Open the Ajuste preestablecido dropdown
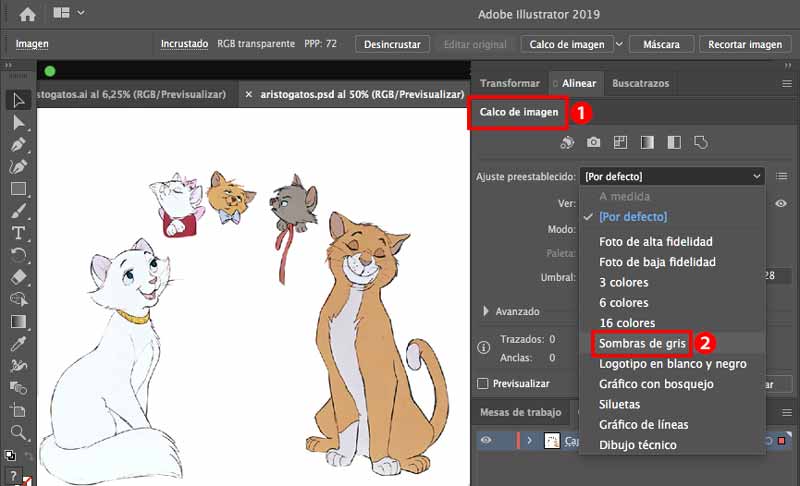This screenshot has height=486, width=800. coord(672,176)
